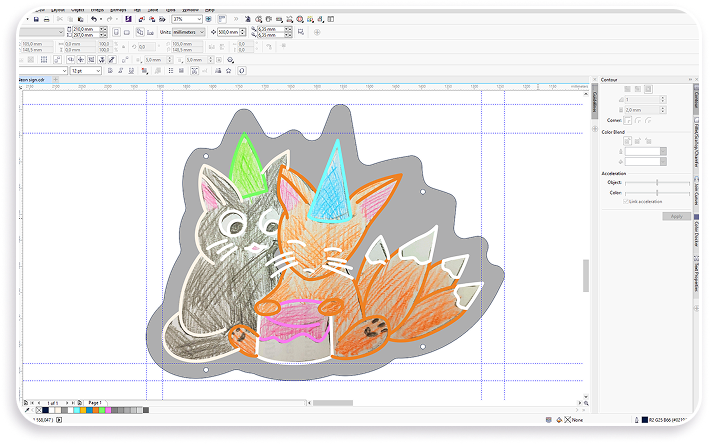Choose the bevel Corner icon in Contour docker
710x444 pixels.
pyautogui.click(x=648, y=120)
